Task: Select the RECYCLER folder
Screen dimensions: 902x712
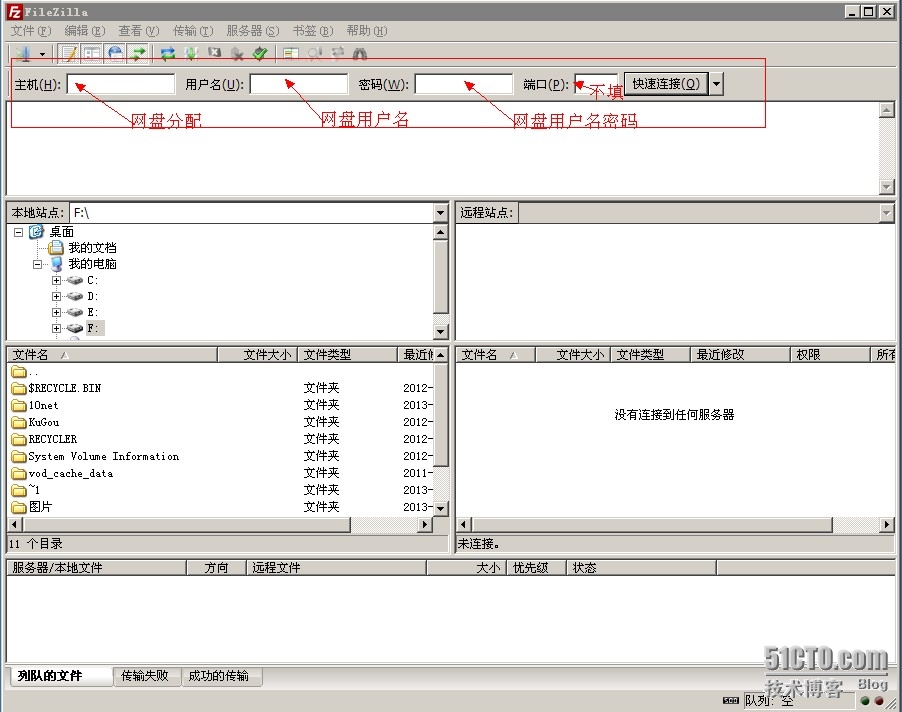Action: click(53, 439)
